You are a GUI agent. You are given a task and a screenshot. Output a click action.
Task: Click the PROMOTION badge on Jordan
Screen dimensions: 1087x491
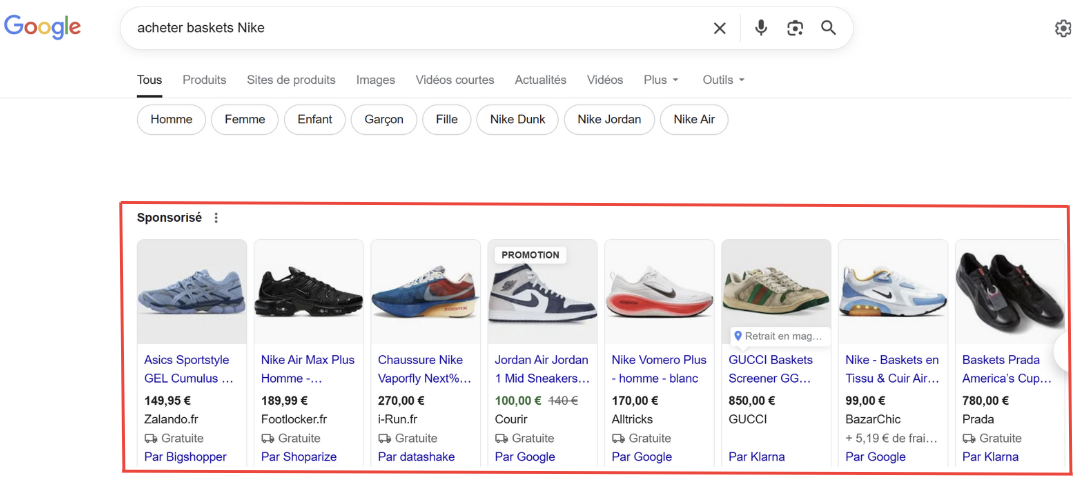530,255
